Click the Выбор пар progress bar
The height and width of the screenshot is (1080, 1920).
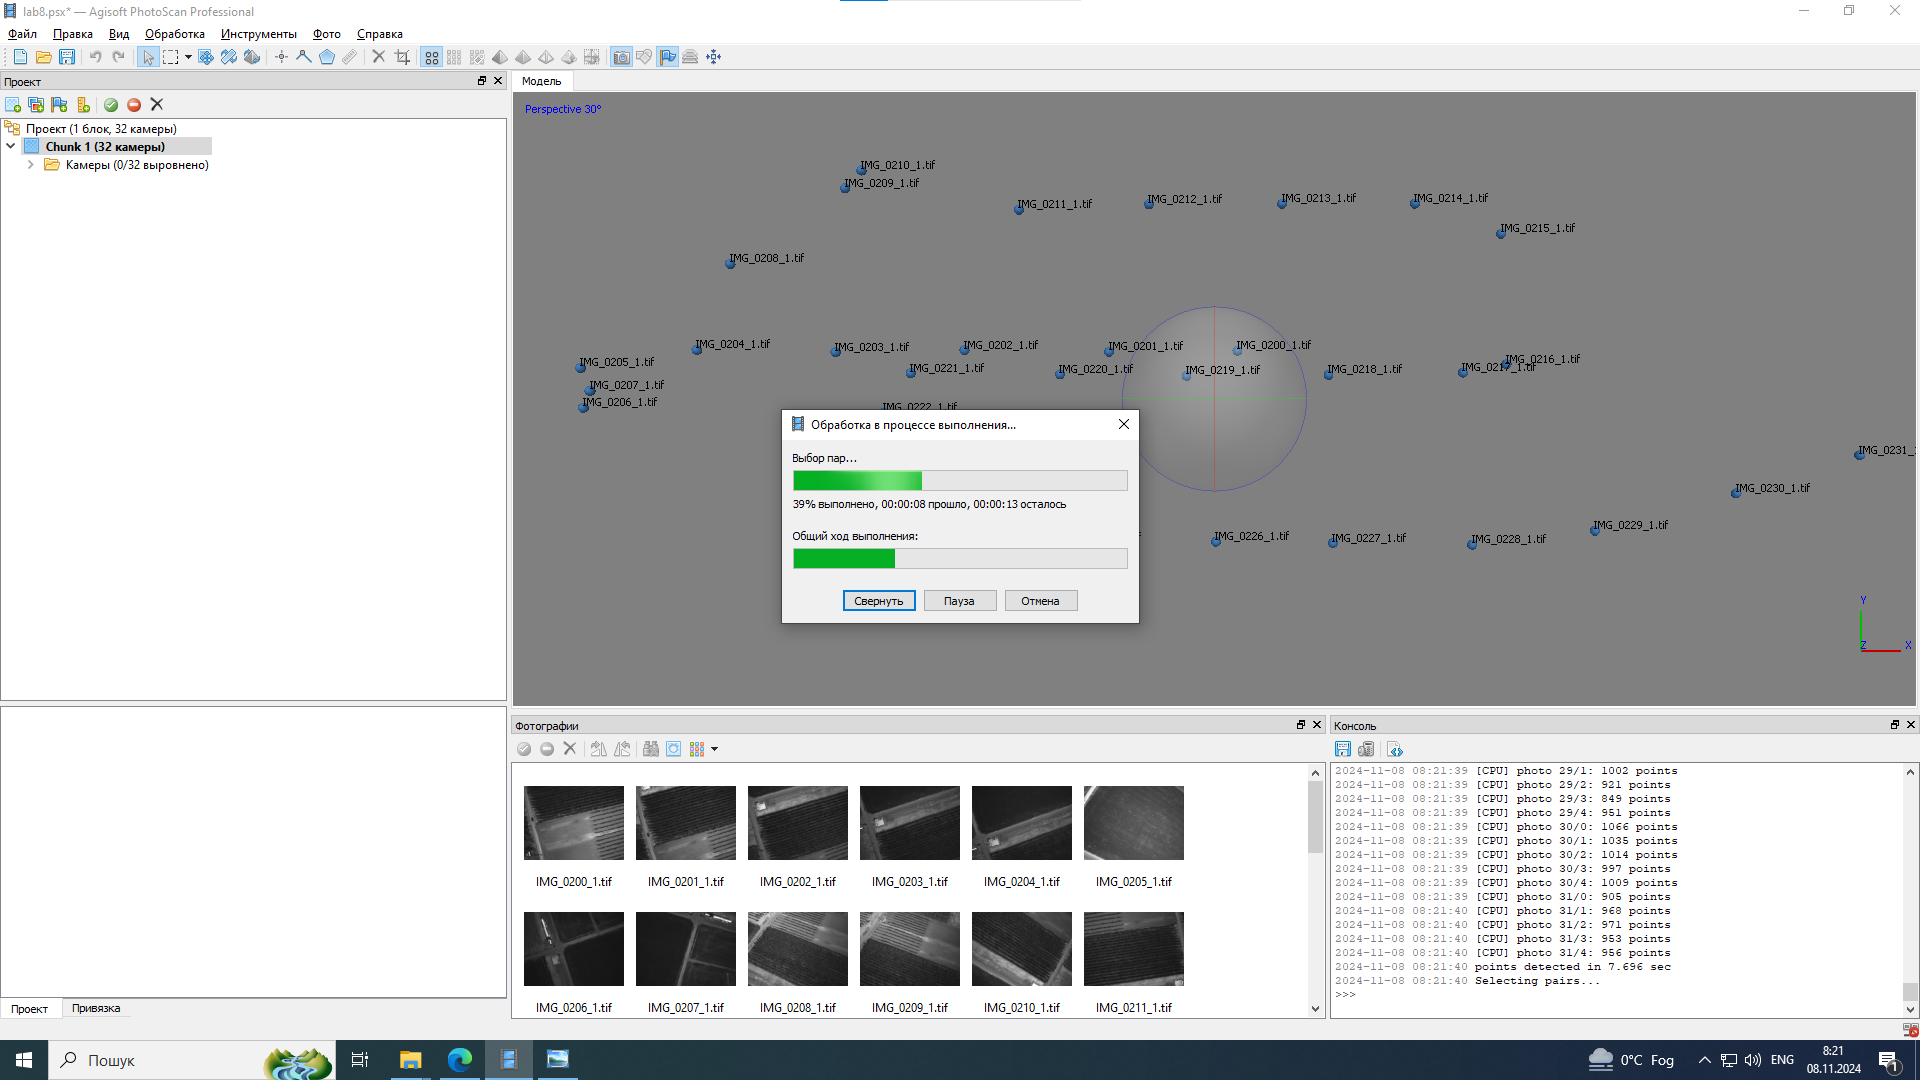[x=960, y=481]
